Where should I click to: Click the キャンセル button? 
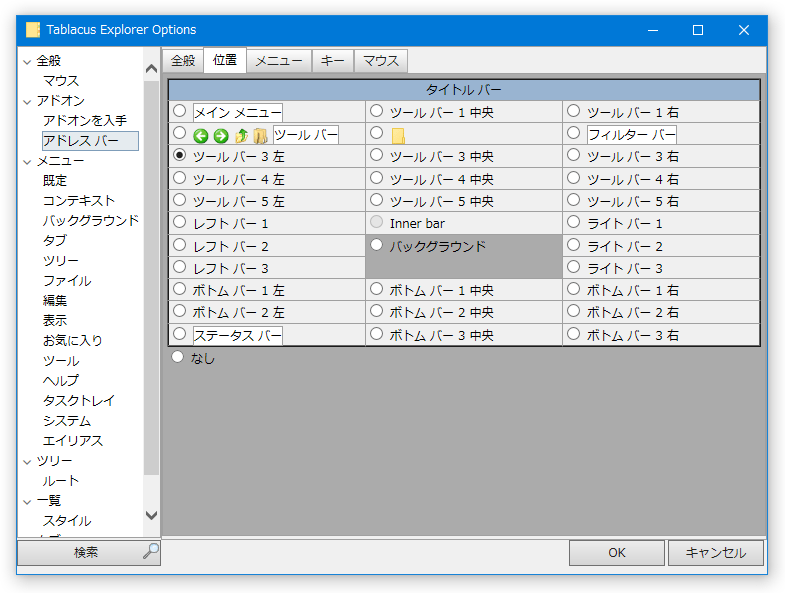[716, 552]
